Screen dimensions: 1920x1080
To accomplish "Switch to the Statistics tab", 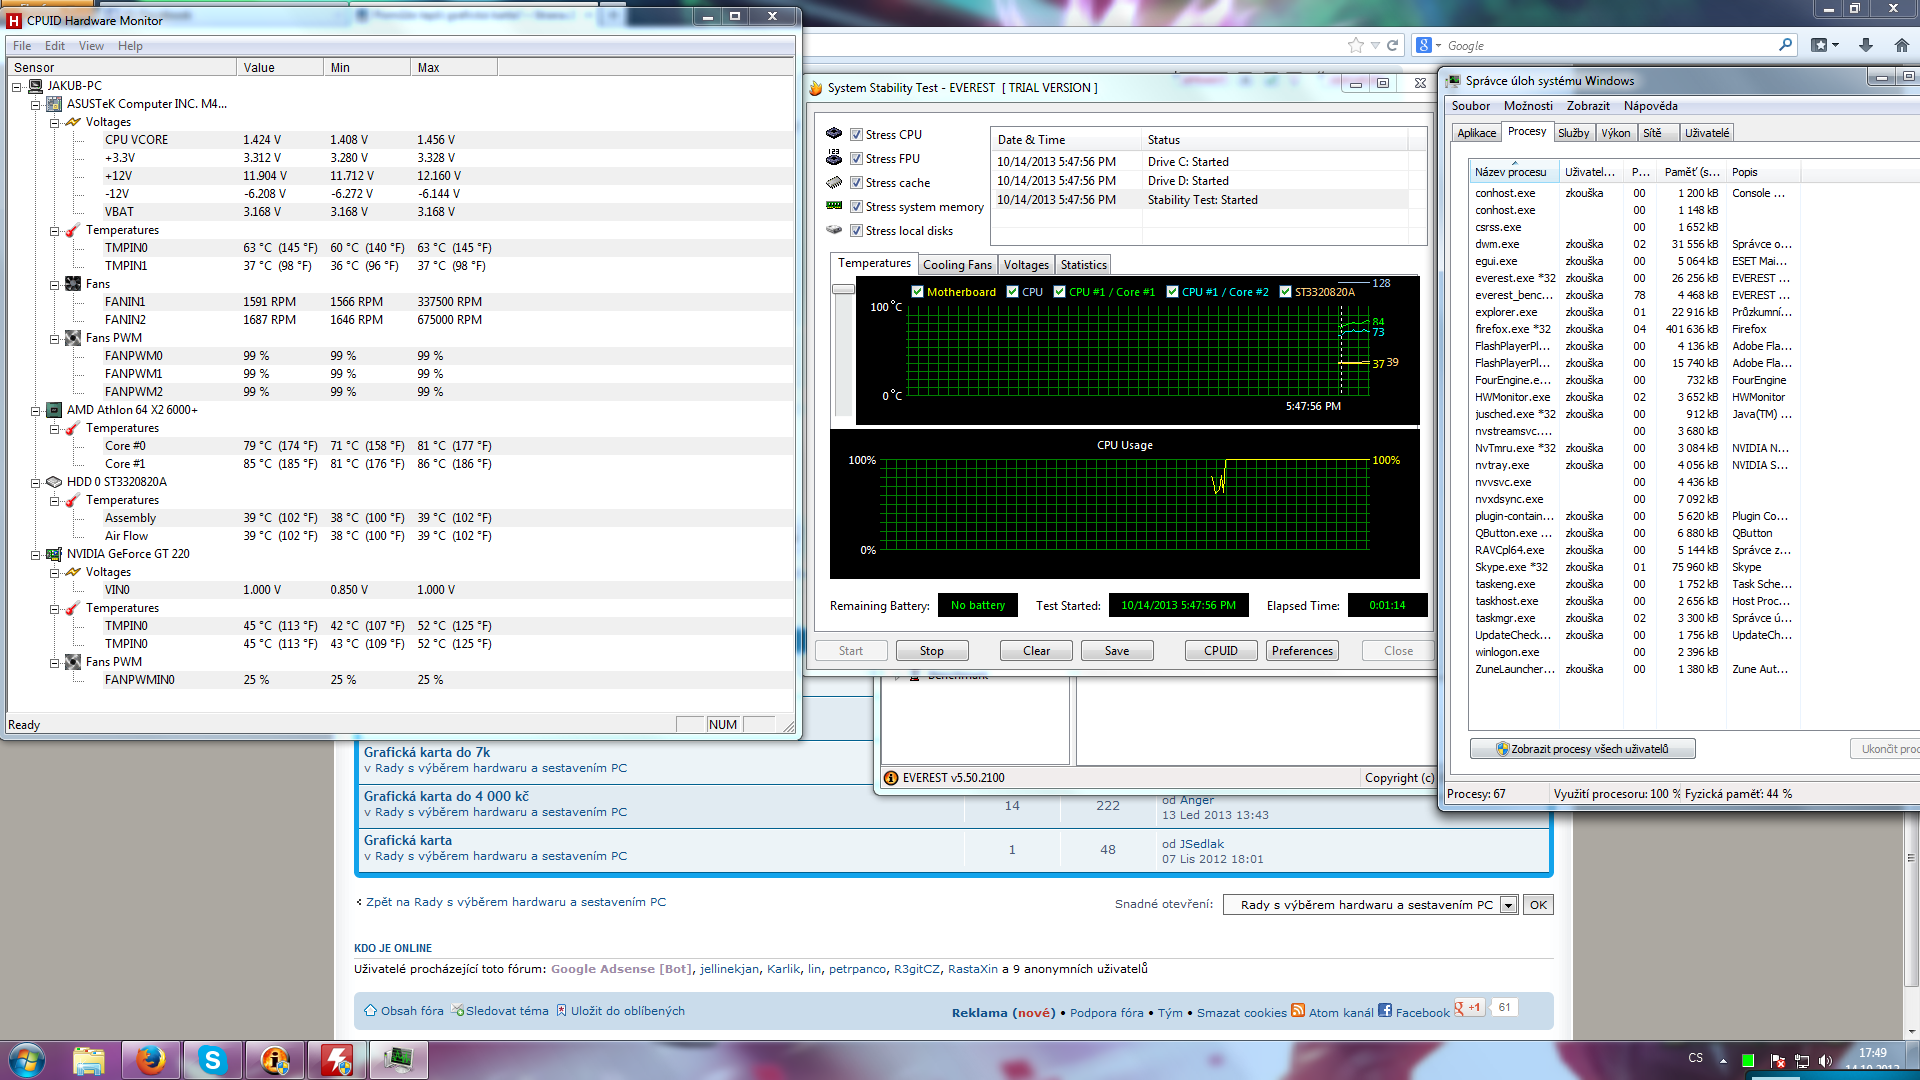I will pyautogui.click(x=1083, y=265).
